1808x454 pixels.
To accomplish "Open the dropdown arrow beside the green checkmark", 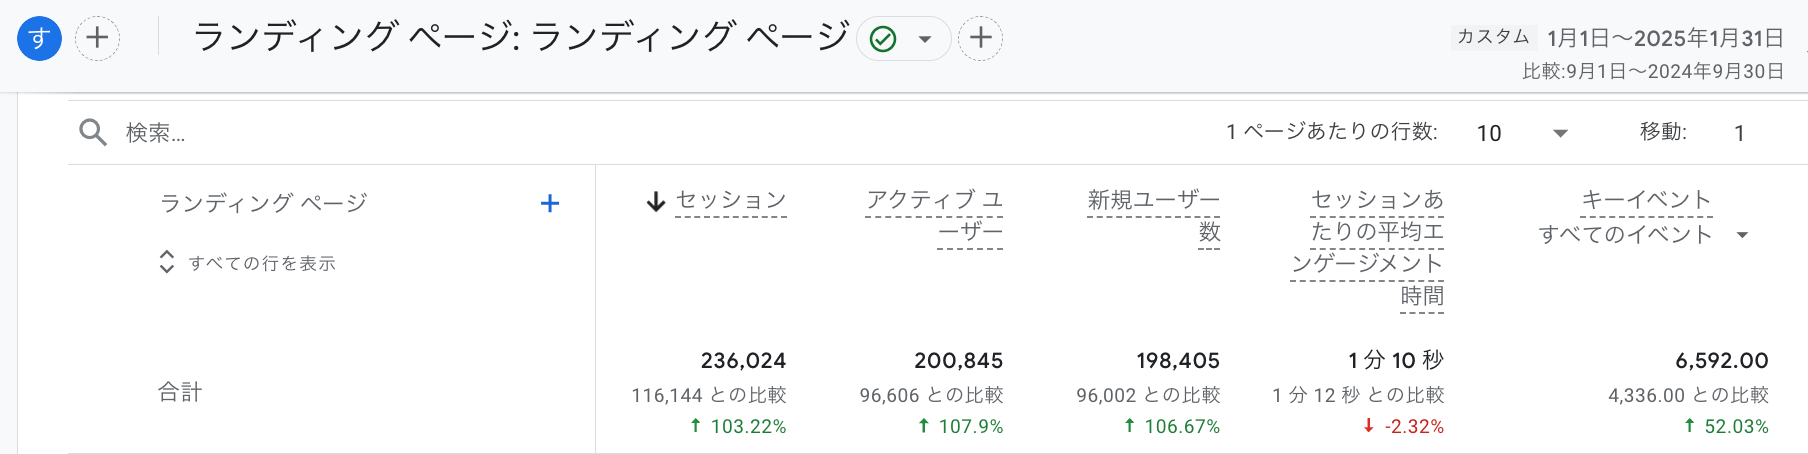I will tap(925, 40).
